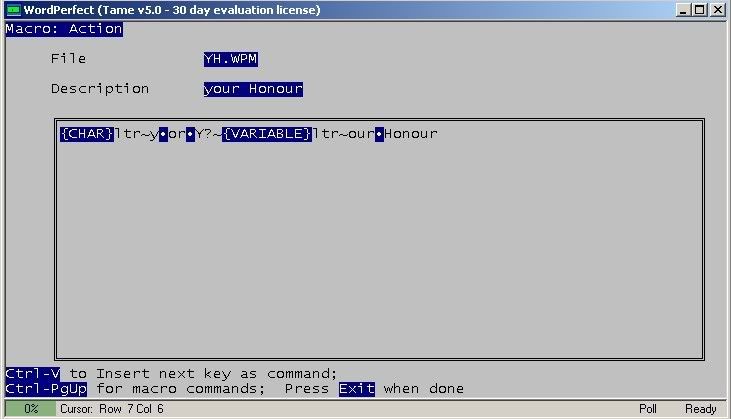Click the Description label
731x419 pixels.
coord(100,89)
